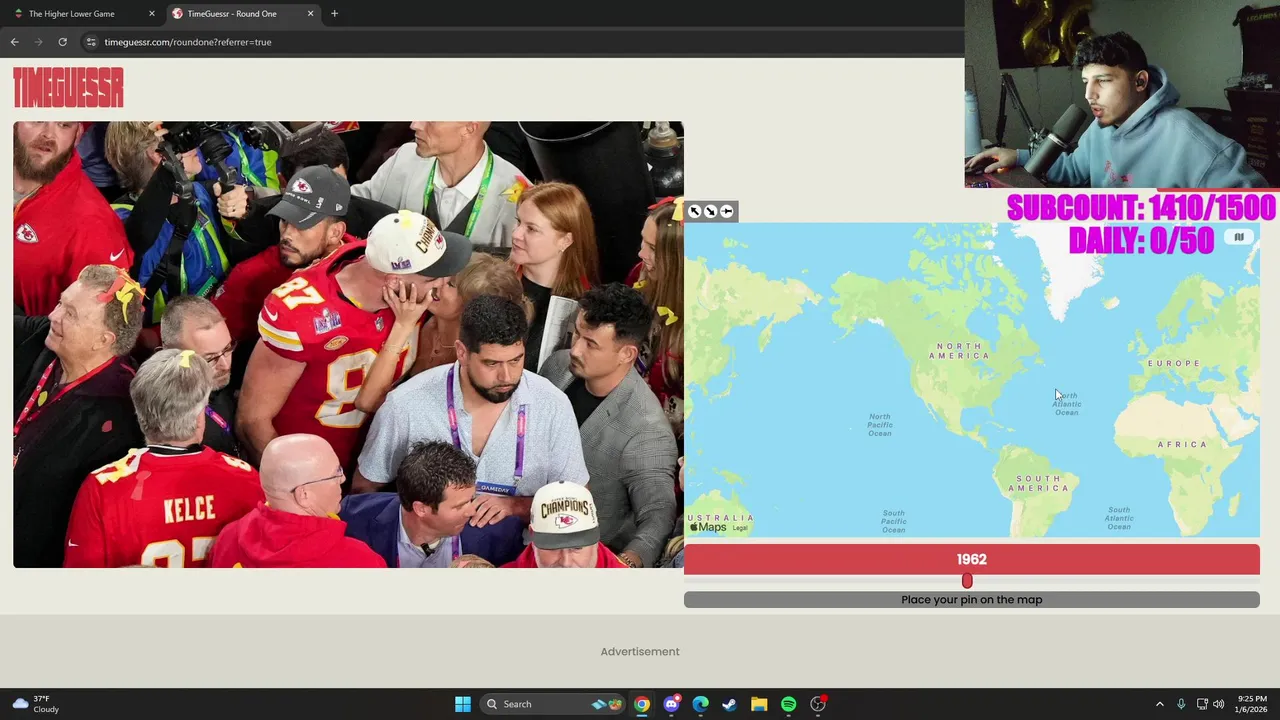Click the red 1962 year bar
Image resolution: width=1280 pixels, height=720 pixels.
tap(971, 560)
